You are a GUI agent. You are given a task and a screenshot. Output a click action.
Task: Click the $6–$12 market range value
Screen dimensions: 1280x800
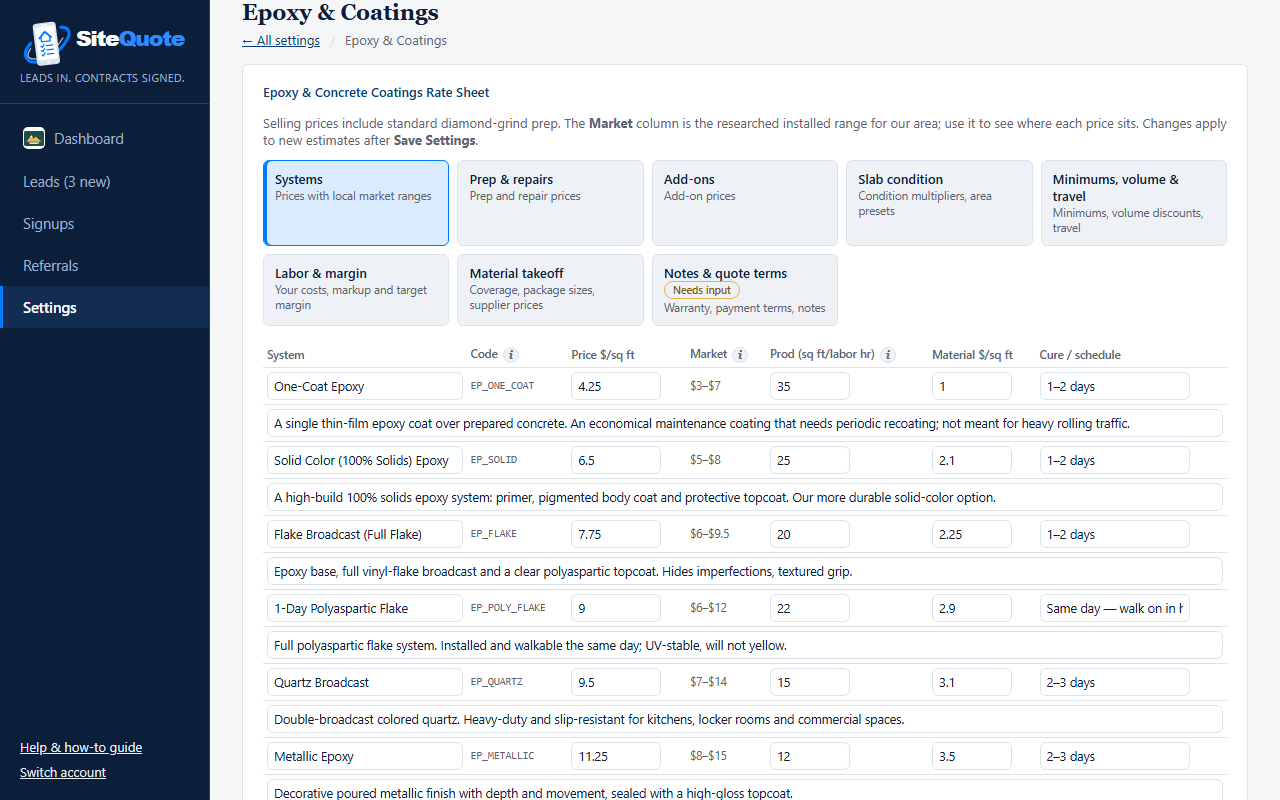[710, 608]
